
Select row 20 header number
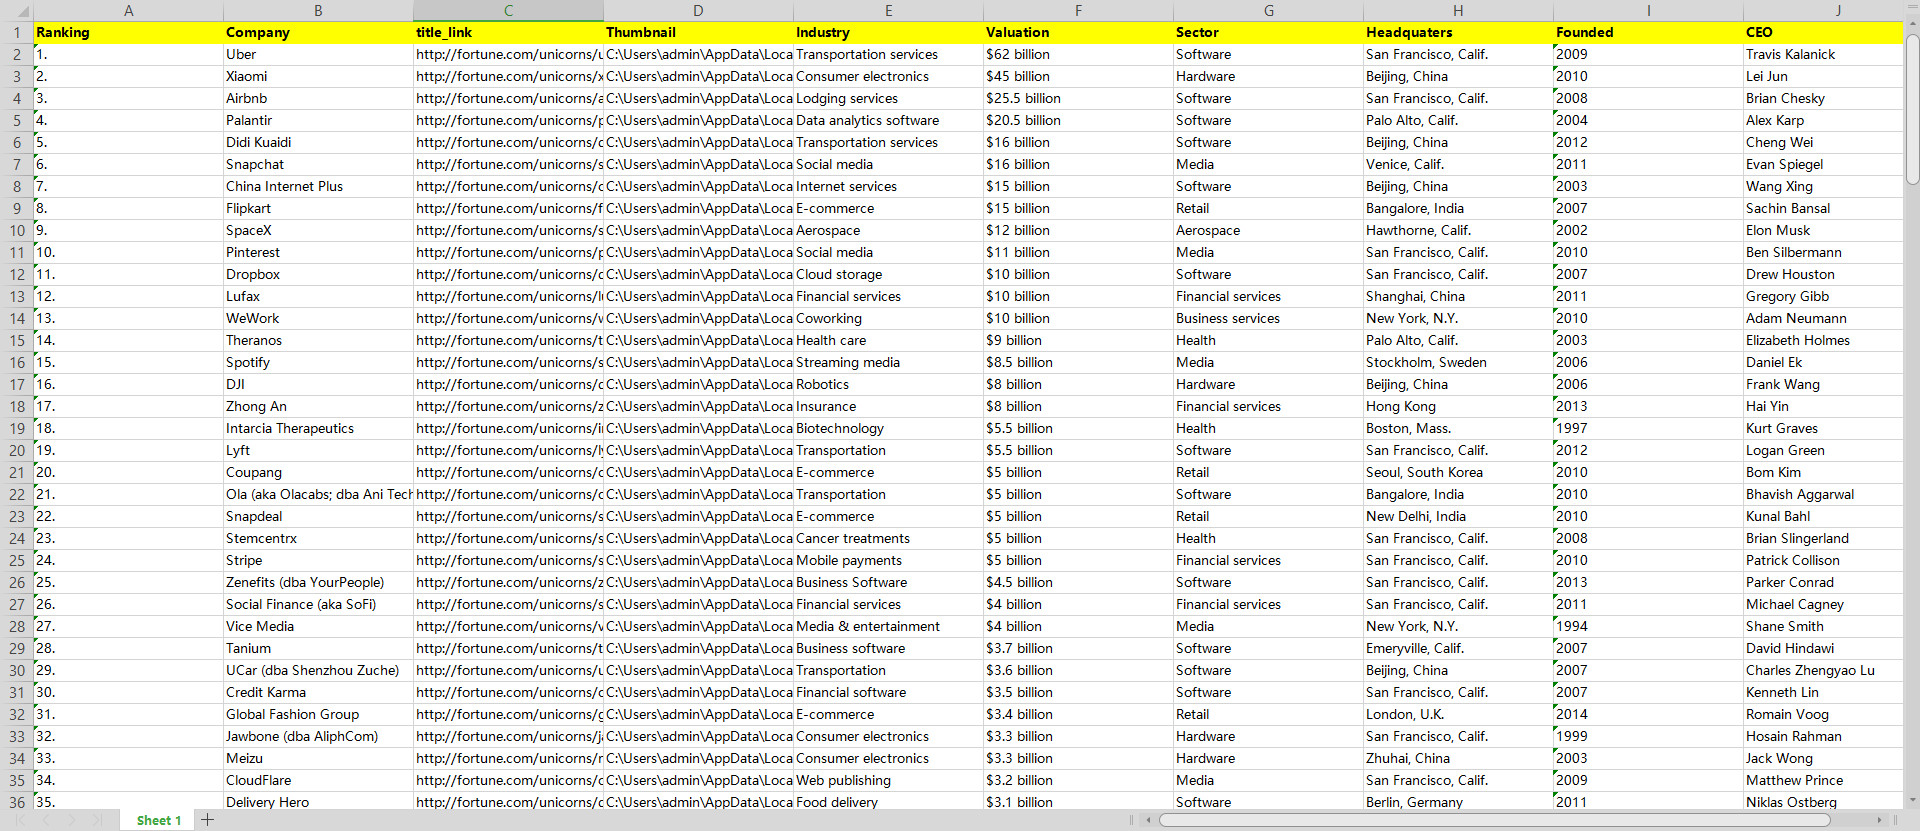coord(17,450)
